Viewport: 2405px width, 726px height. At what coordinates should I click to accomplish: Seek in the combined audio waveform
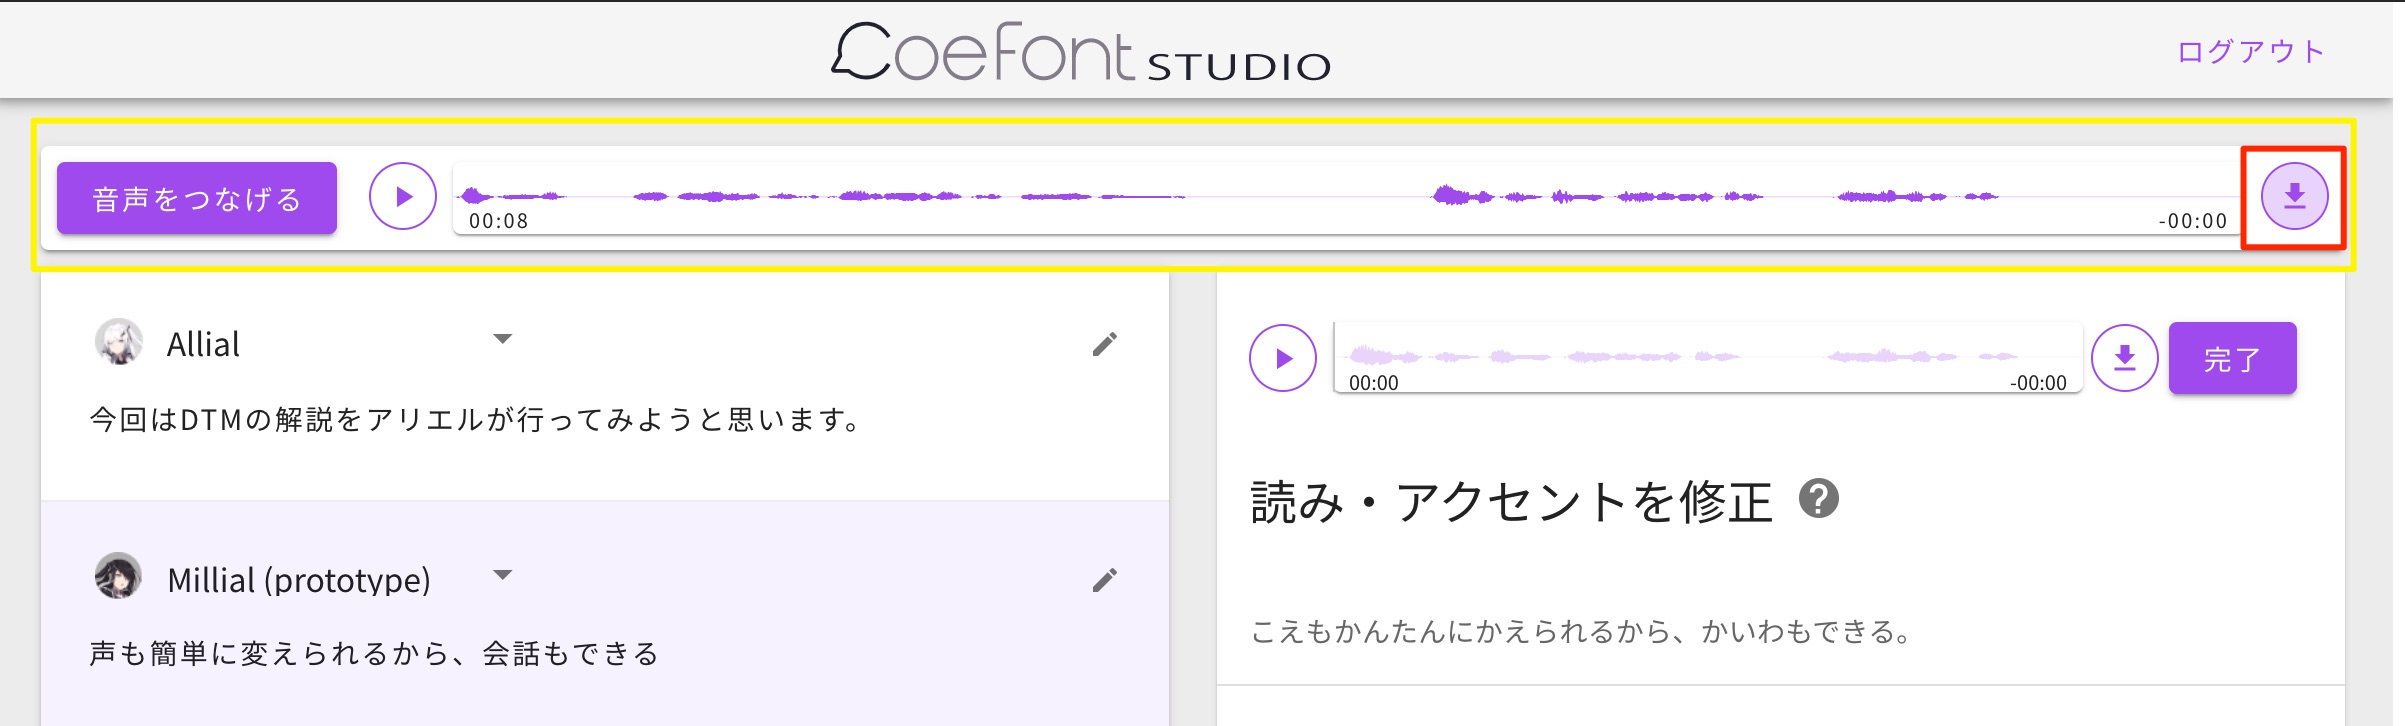coord(1347,197)
